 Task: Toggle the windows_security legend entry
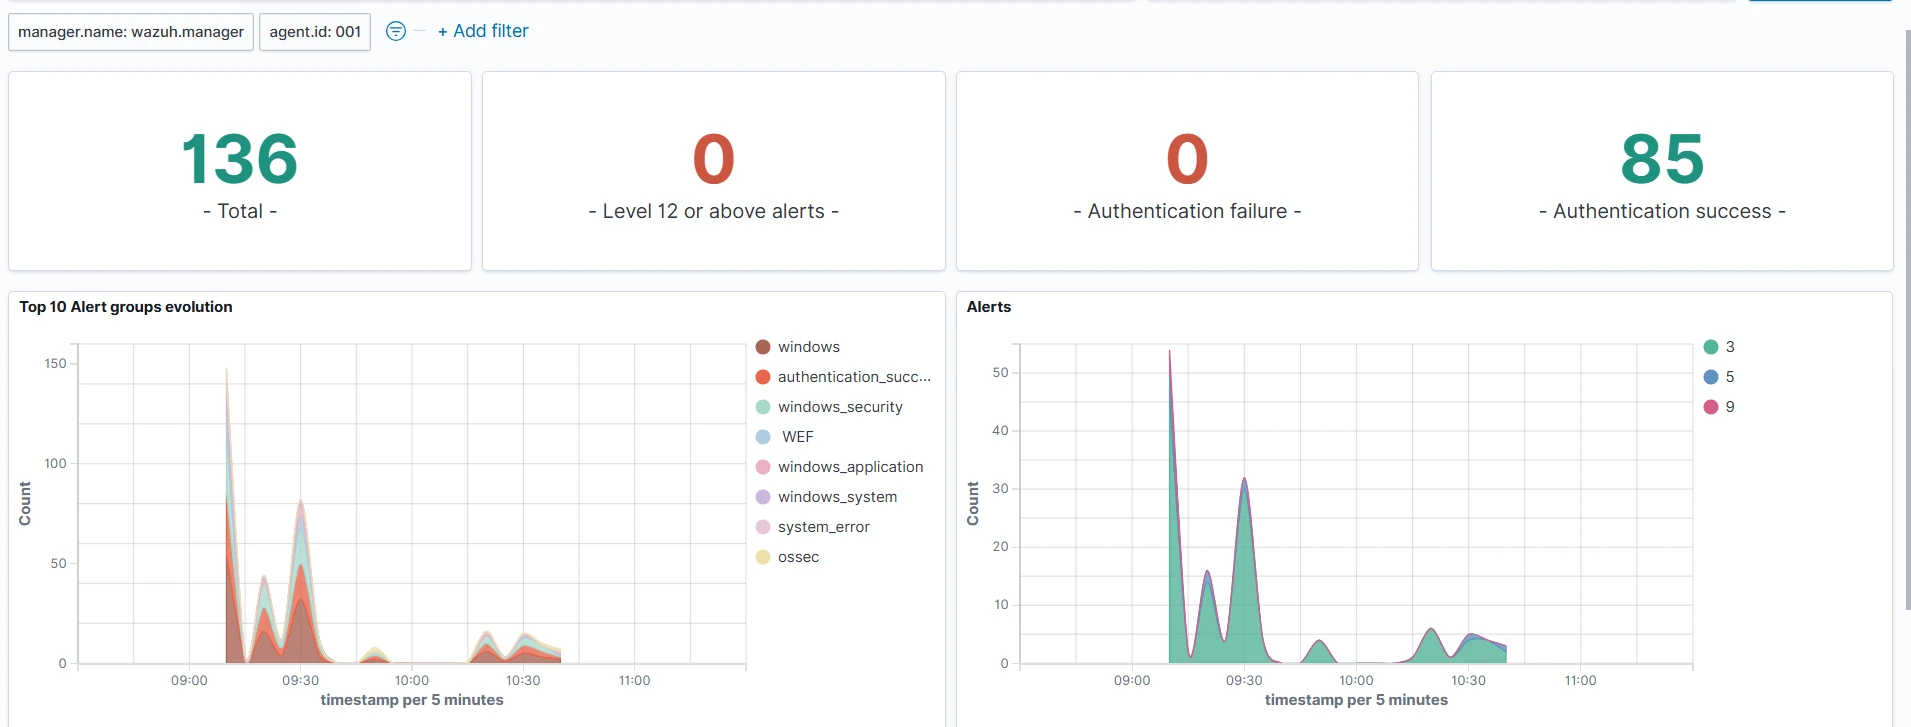pos(839,407)
